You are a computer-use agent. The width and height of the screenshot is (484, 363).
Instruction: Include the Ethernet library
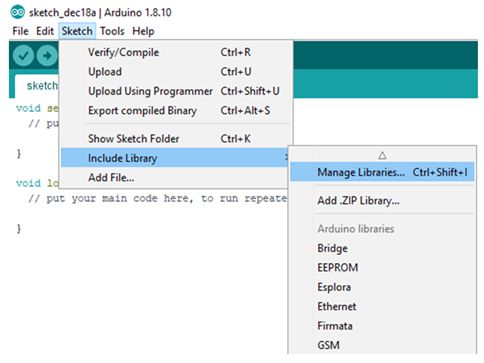(337, 306)
